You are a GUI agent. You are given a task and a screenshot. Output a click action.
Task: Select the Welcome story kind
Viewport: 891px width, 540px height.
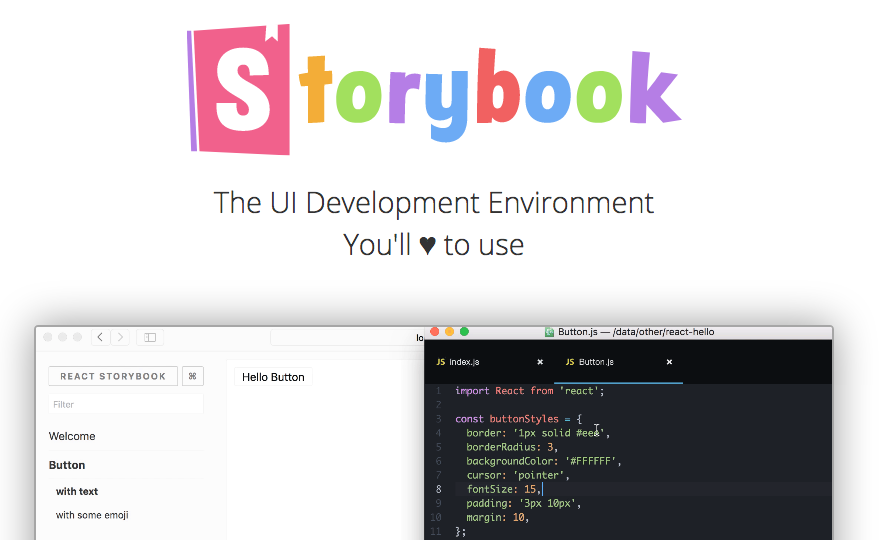click(x=72, y=436)
